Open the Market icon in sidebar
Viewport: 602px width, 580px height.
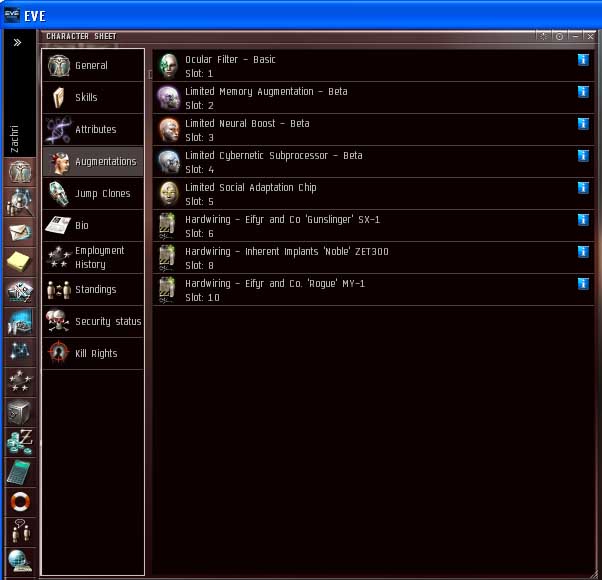tap(20, 322)
